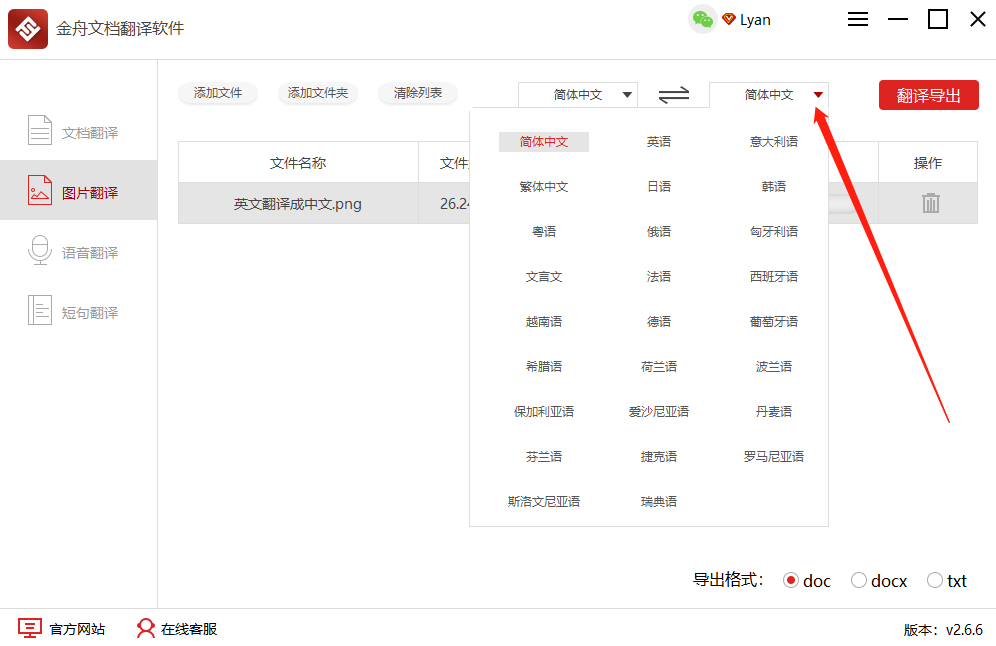Choose 葡萄牙语 from the language list
The width and height of the screenshot is (996, 646).
click(x=774, y=322)
